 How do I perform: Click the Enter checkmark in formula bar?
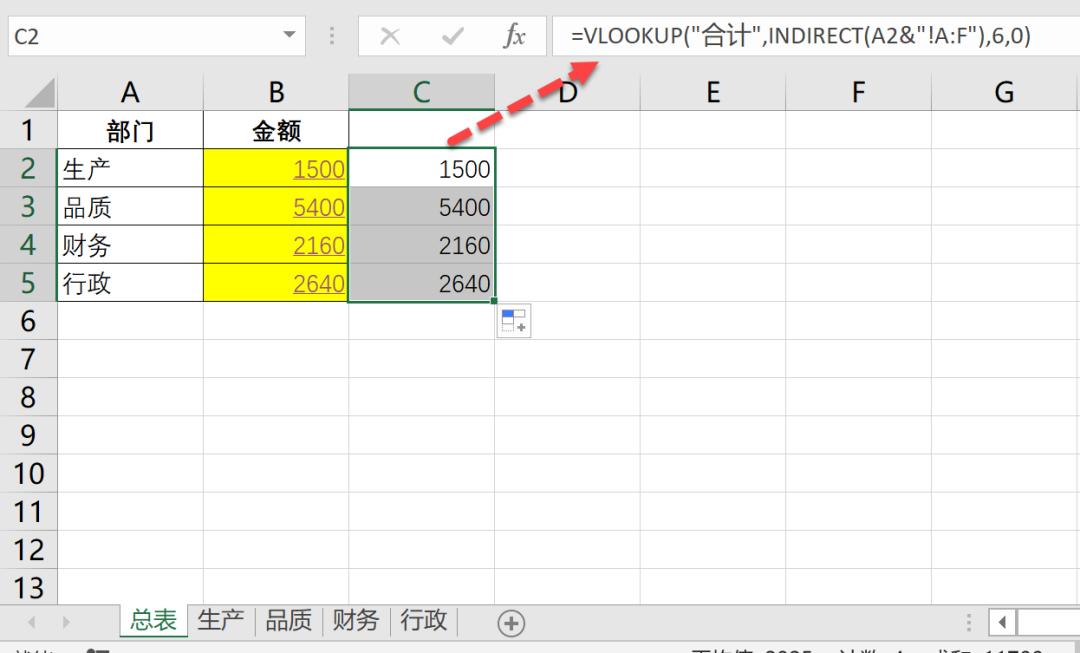pos(452,37)
